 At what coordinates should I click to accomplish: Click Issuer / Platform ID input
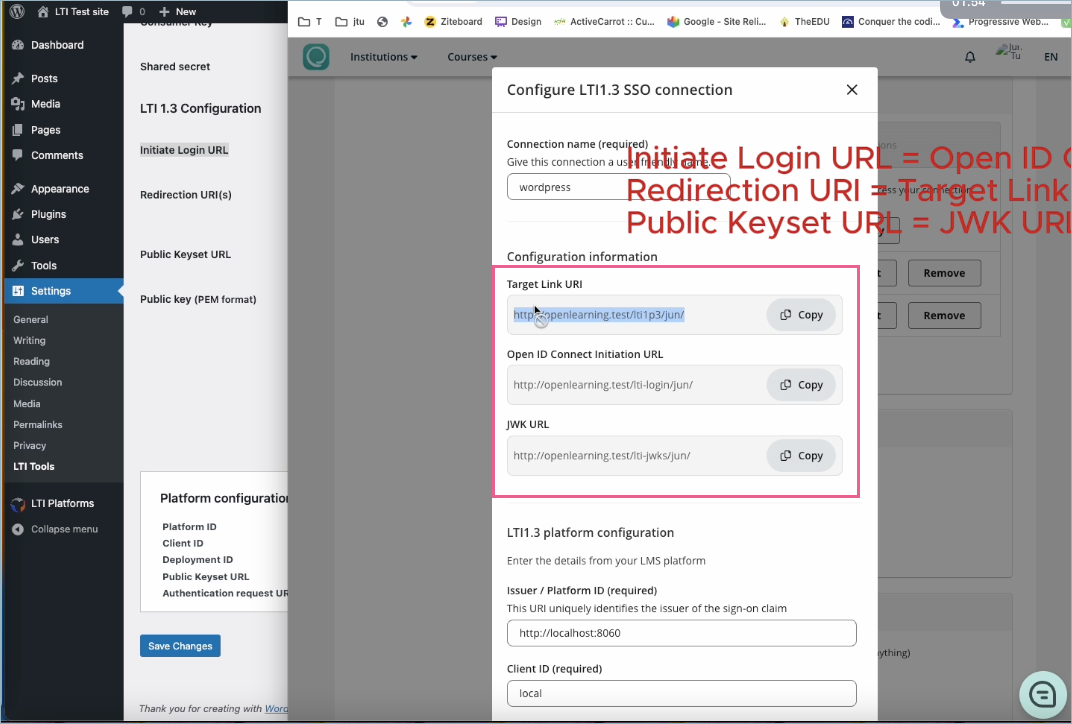[x=682, y=633]
